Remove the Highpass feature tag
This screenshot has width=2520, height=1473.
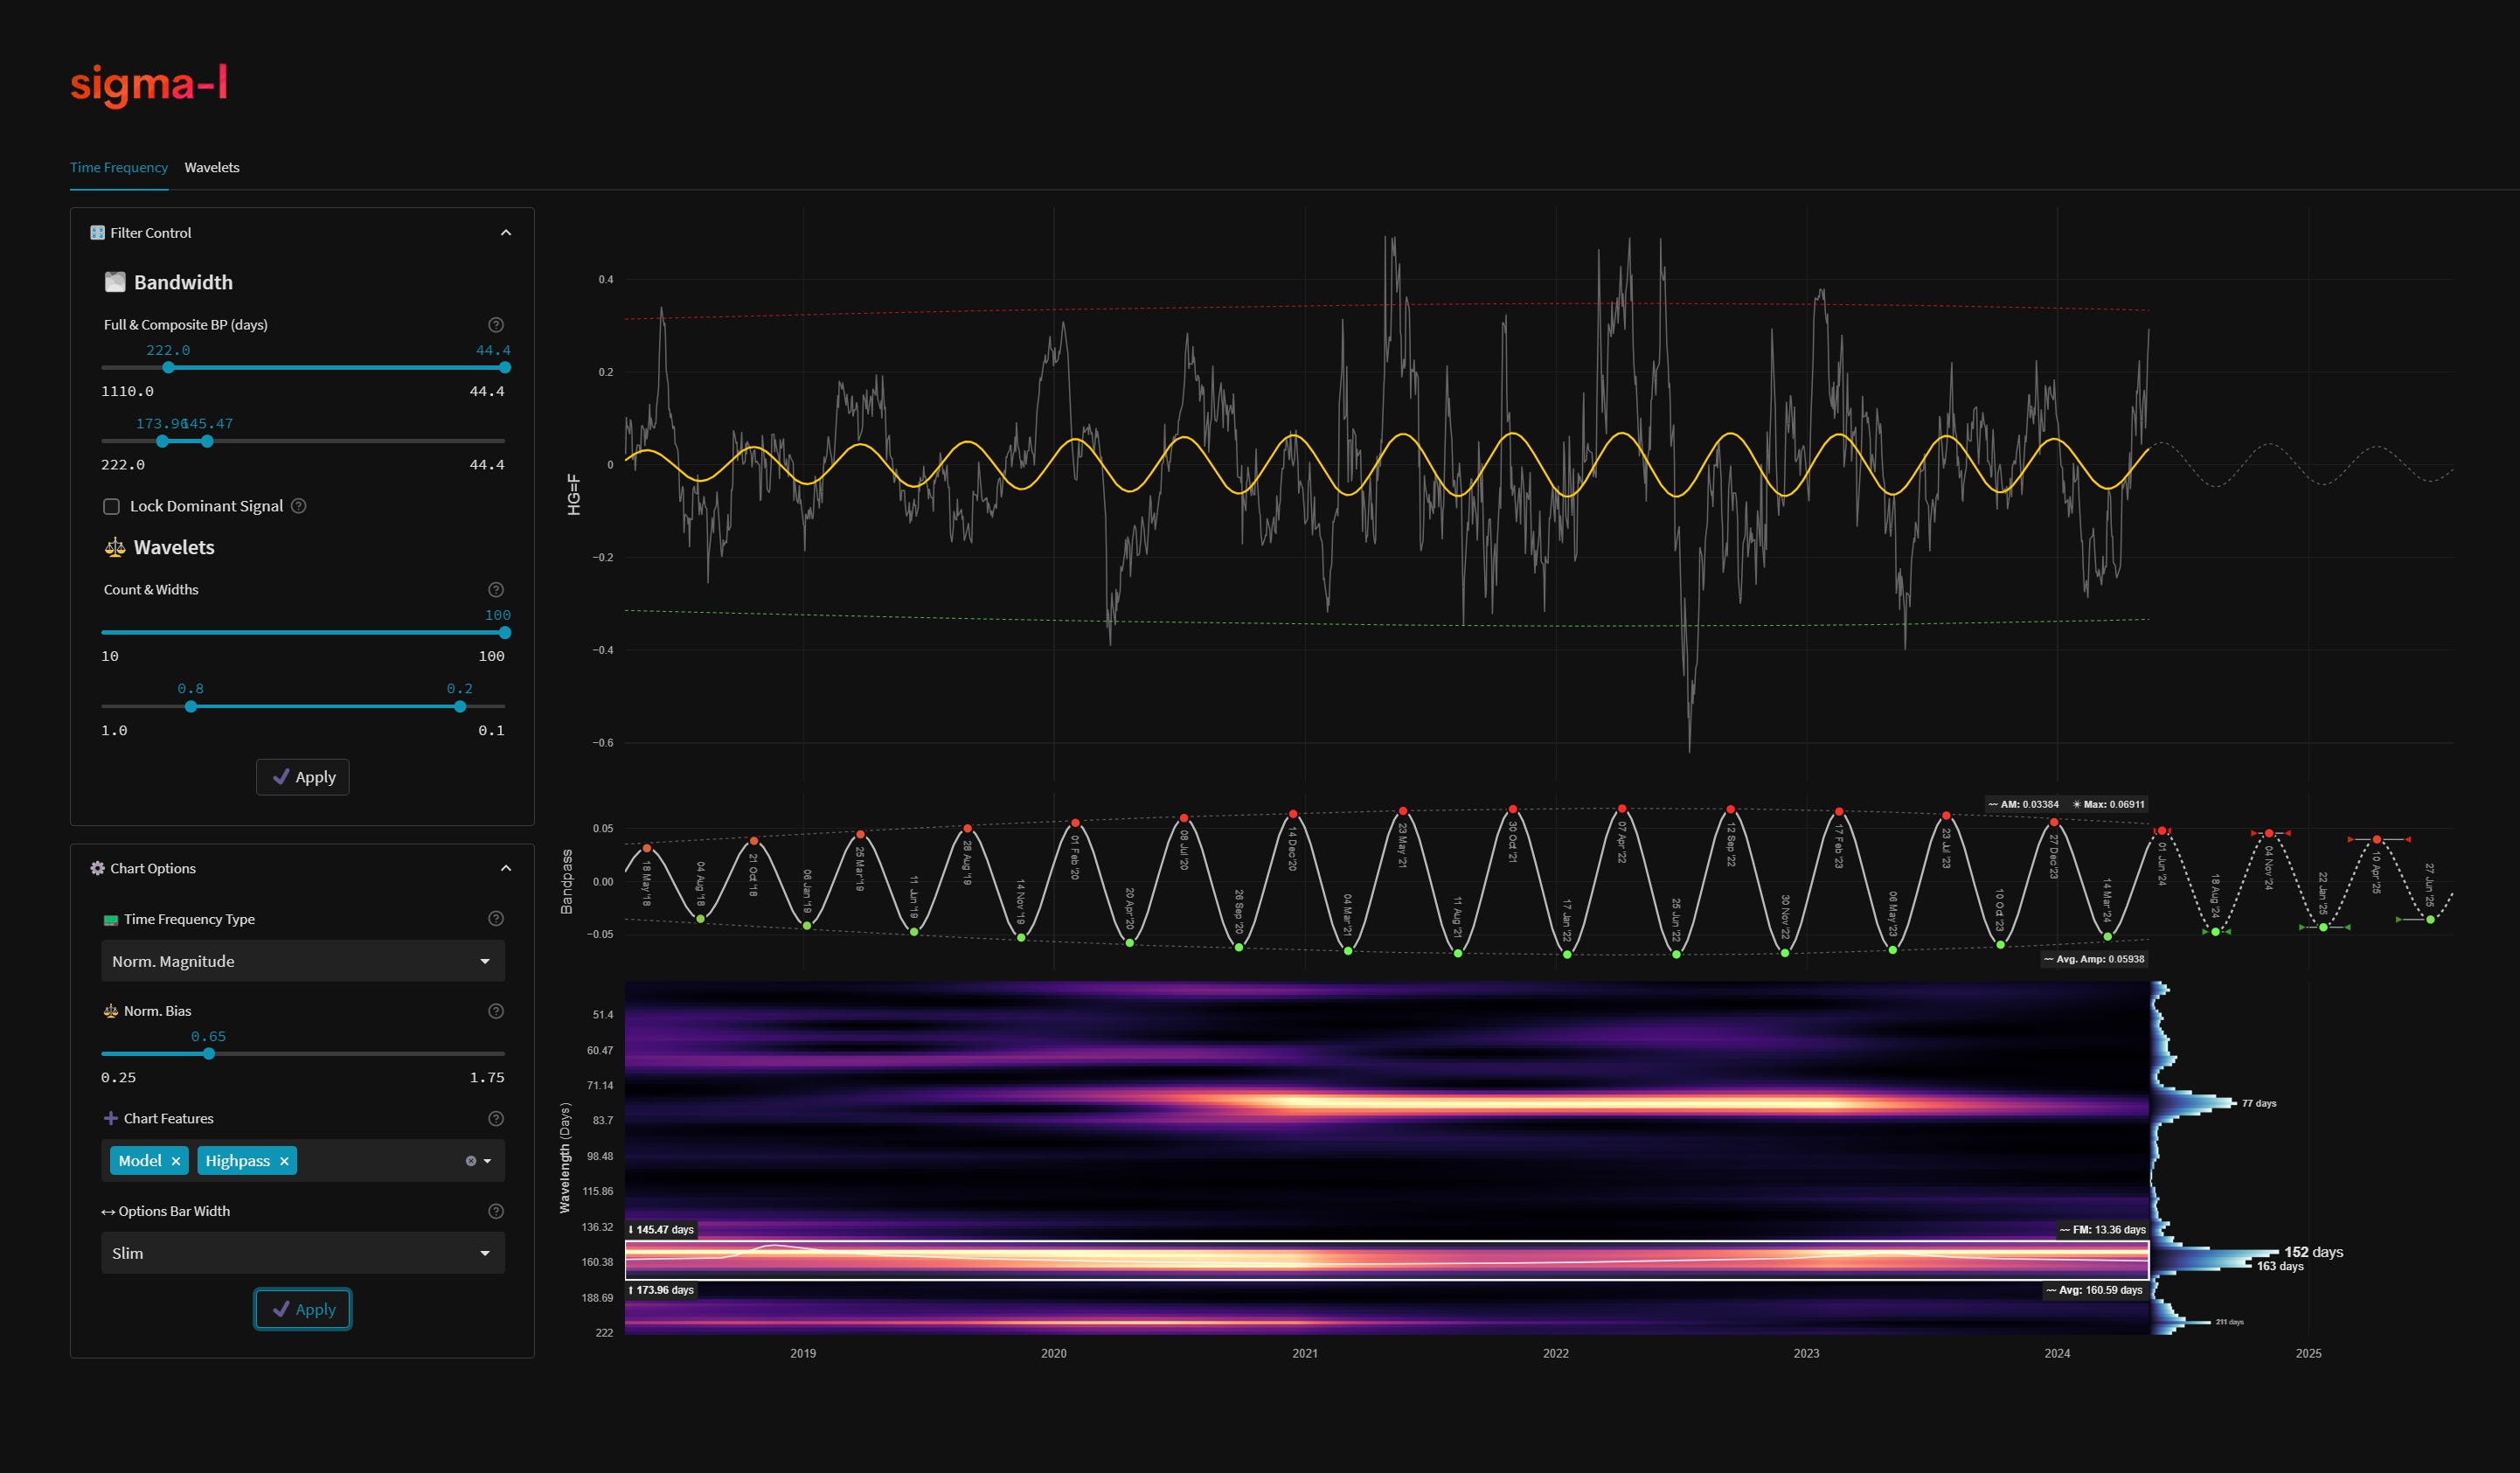coord(284,1161)
